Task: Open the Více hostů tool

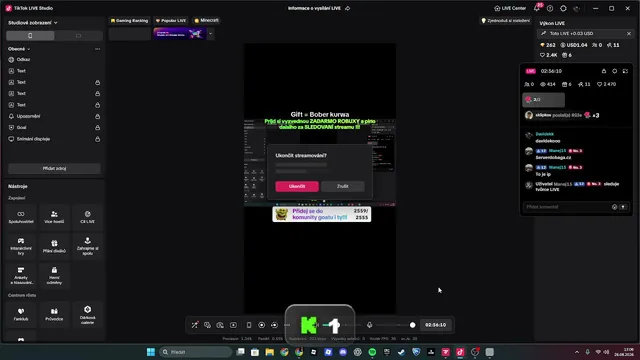Action: click(54, 217)
